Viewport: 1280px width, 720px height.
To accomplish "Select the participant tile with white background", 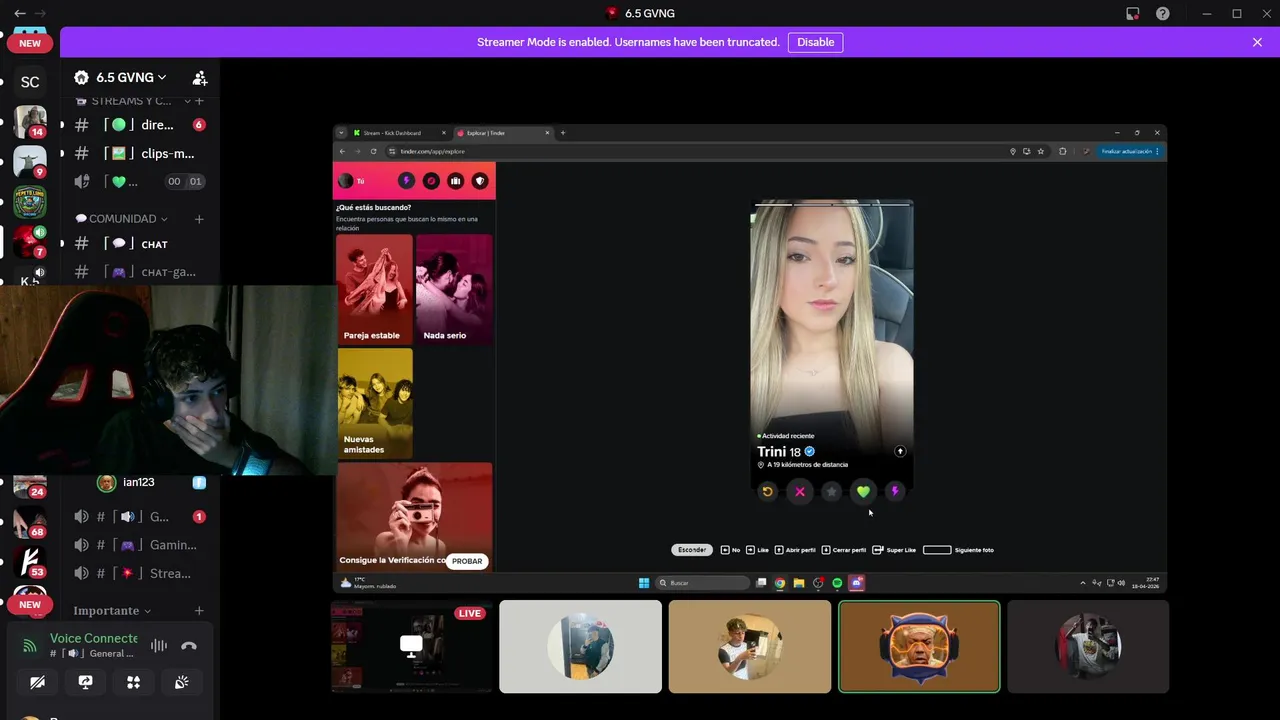I will click(580, 646).
